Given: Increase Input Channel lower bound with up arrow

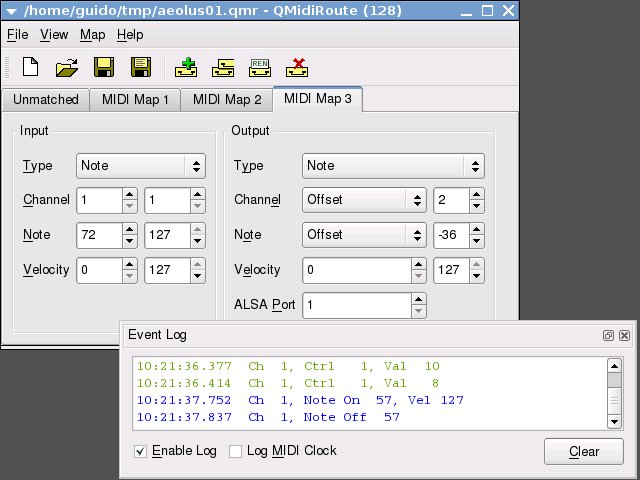Looking at the screenshot, I should click(x=130, y=194).
